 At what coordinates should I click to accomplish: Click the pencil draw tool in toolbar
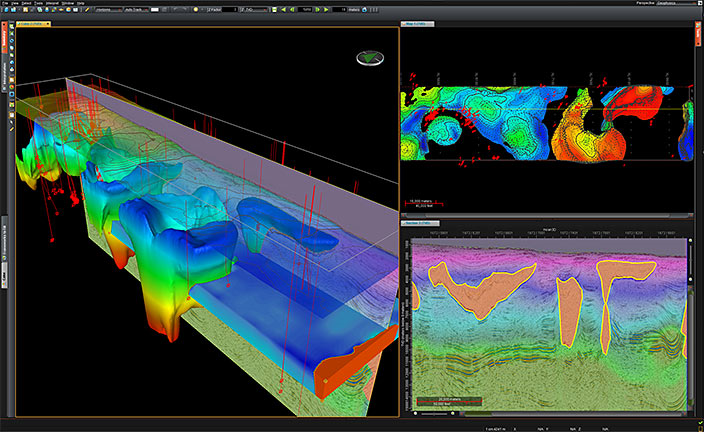click(x=87, y=9)
